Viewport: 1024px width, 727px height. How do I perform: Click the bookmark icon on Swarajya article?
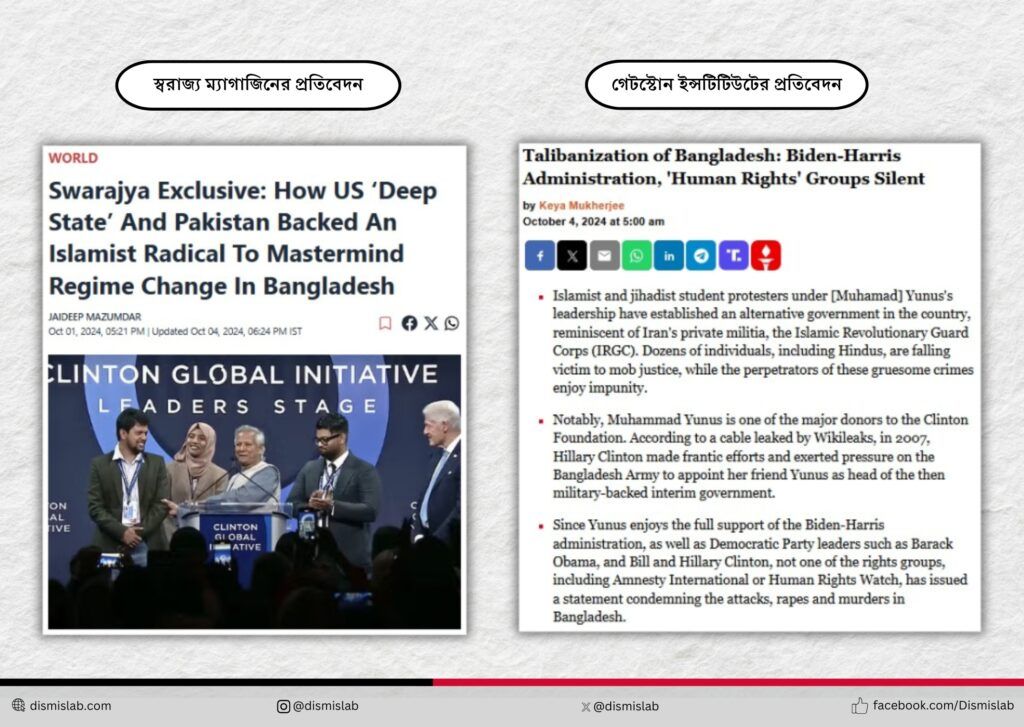[x=385, y=323]
